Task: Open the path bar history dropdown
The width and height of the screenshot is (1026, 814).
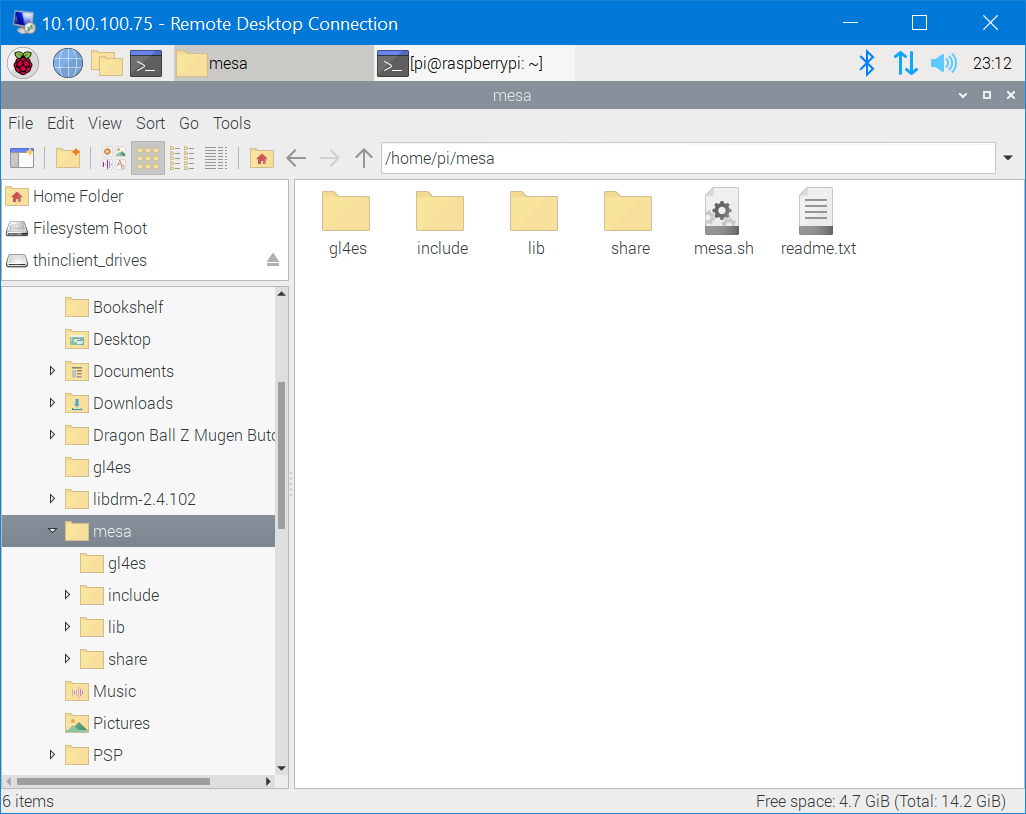Action: tap(1008, 158)
